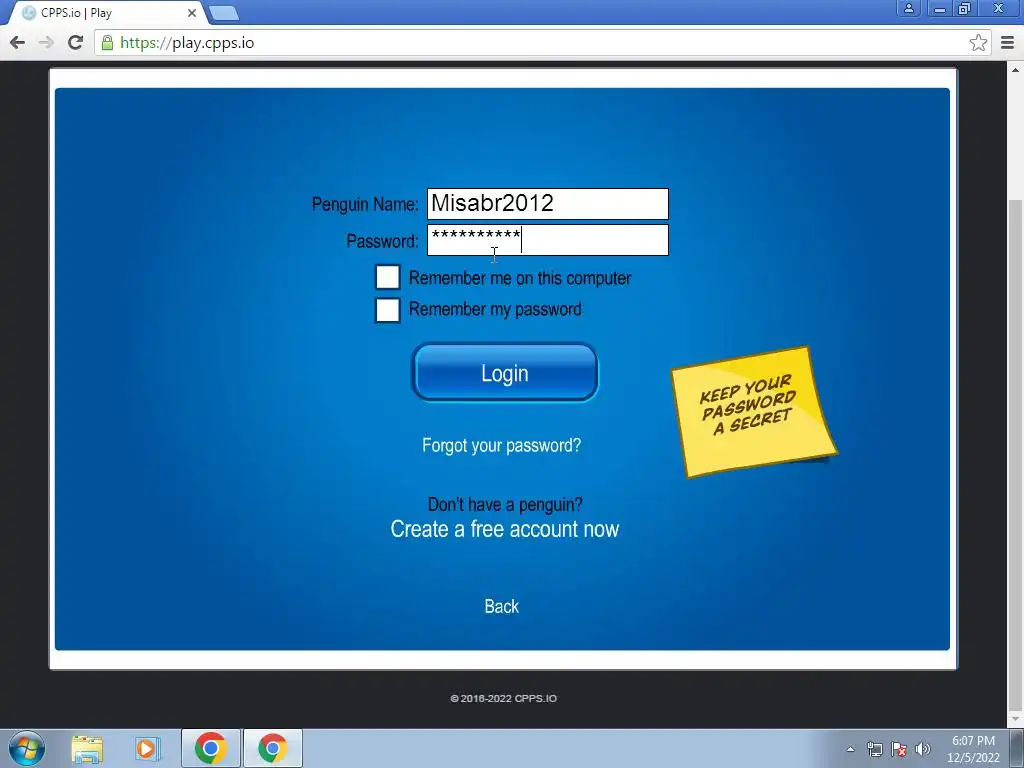The image size is (1024, 768).
Task: Show hidden system tray icons
Action: (x=850, y=749)
